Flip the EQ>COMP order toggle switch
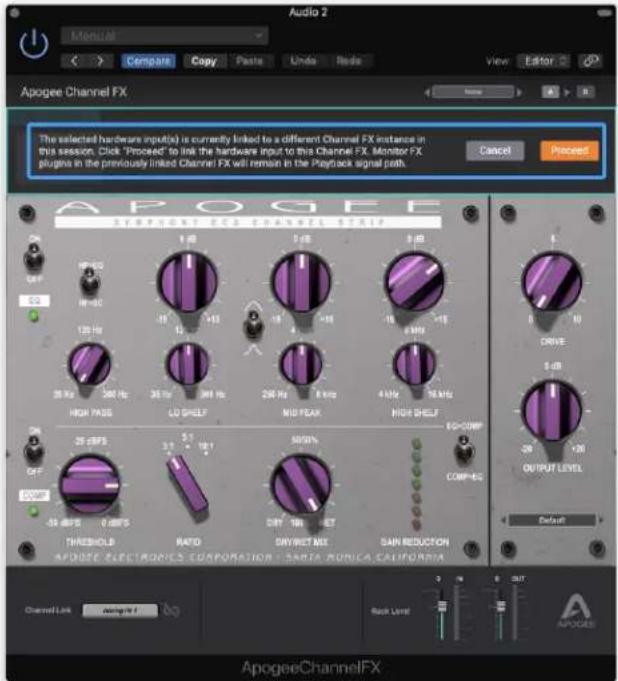The image size is (618, 681). [463, 450]
